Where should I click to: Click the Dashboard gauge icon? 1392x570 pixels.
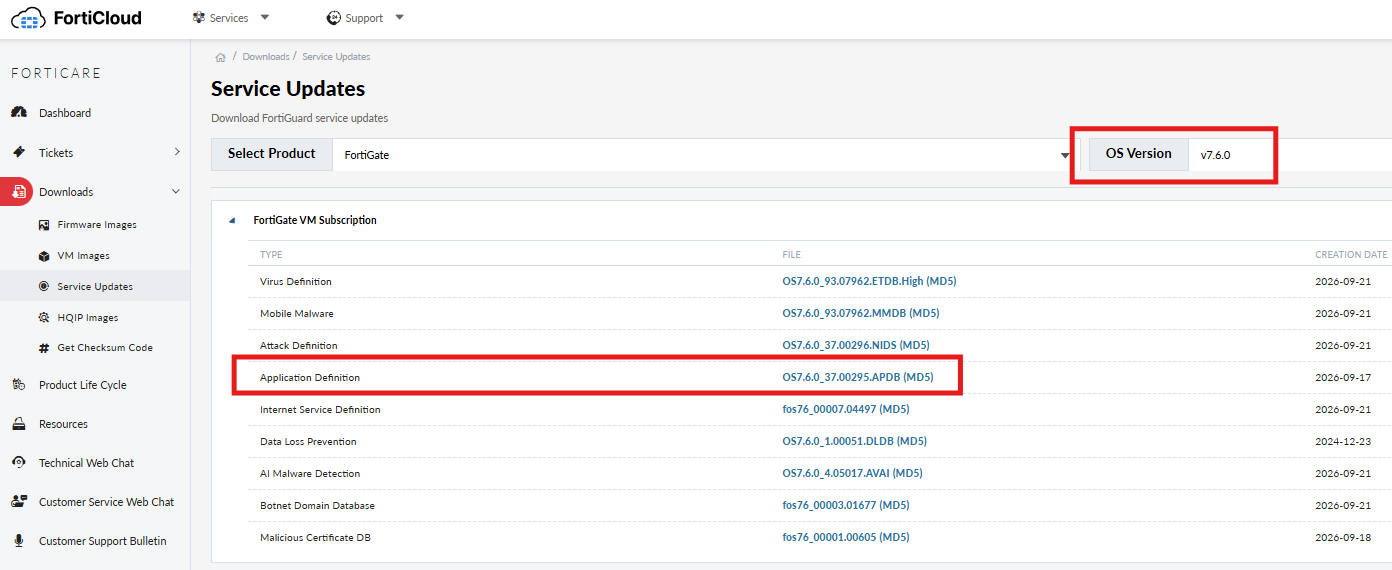tap(18, 113)
